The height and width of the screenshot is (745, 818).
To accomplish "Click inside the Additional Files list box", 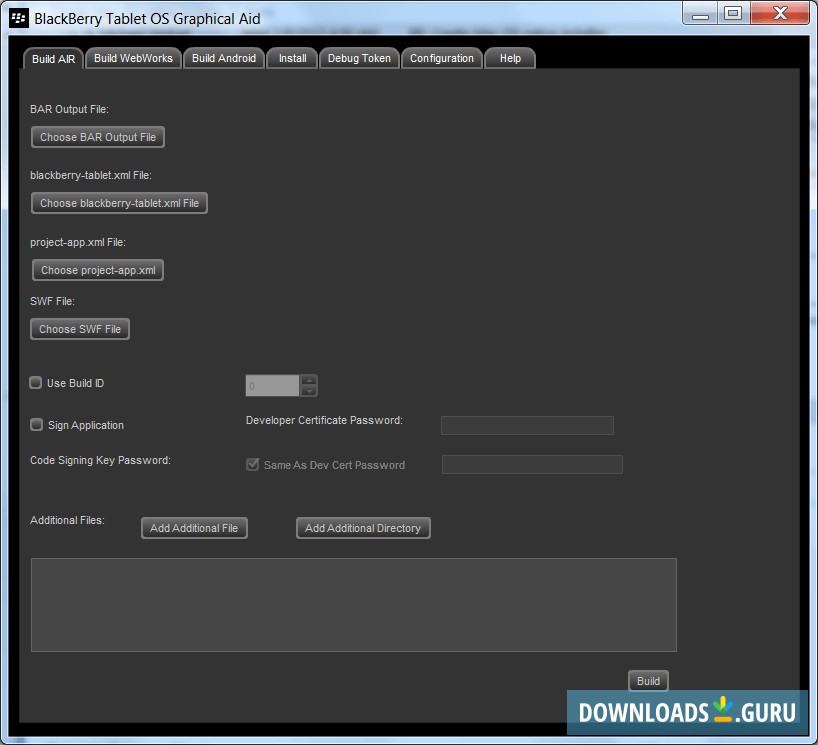I will click(354, 605).
